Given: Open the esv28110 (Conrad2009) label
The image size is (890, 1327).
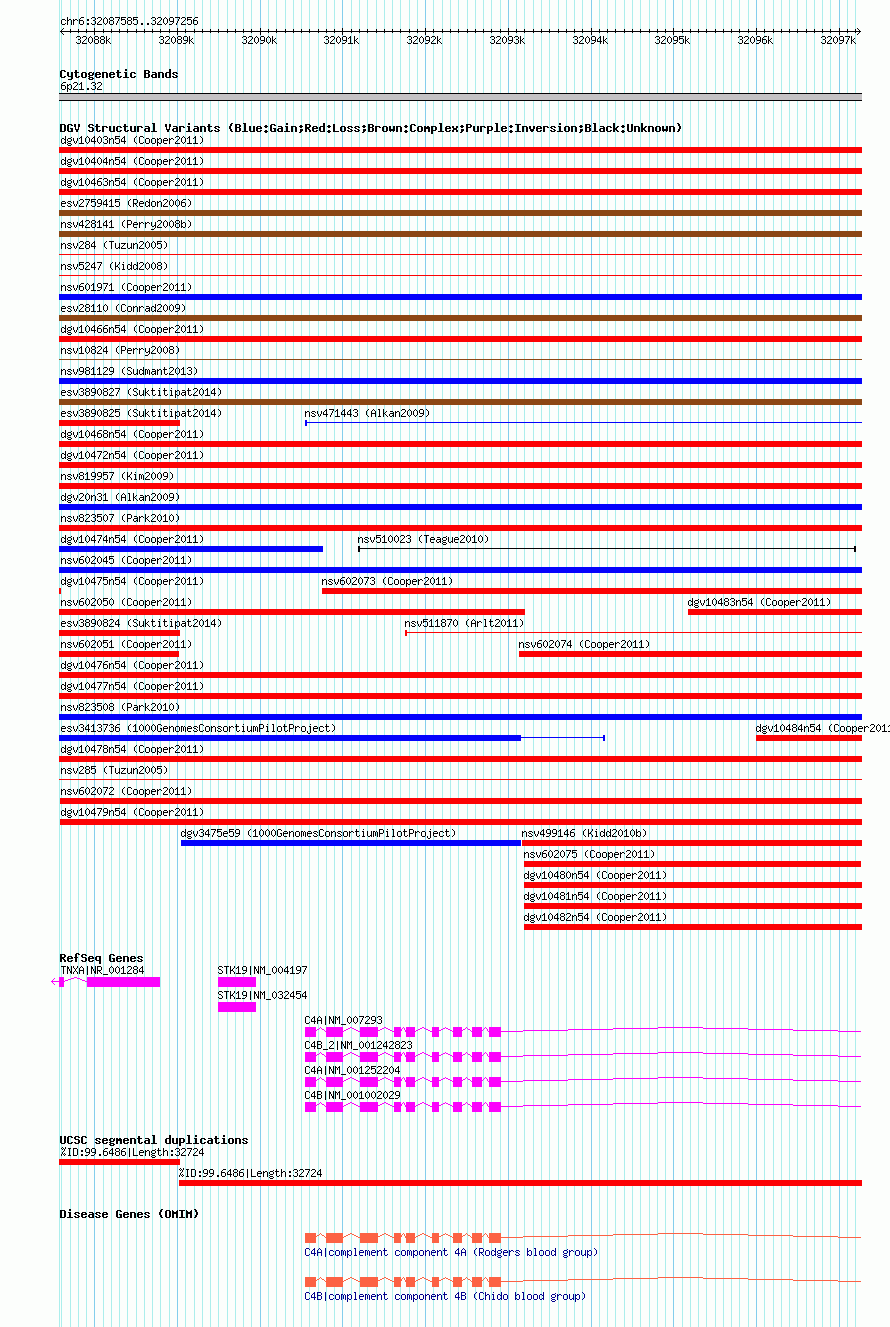Looking at the screenshot, I should [123, 308].
